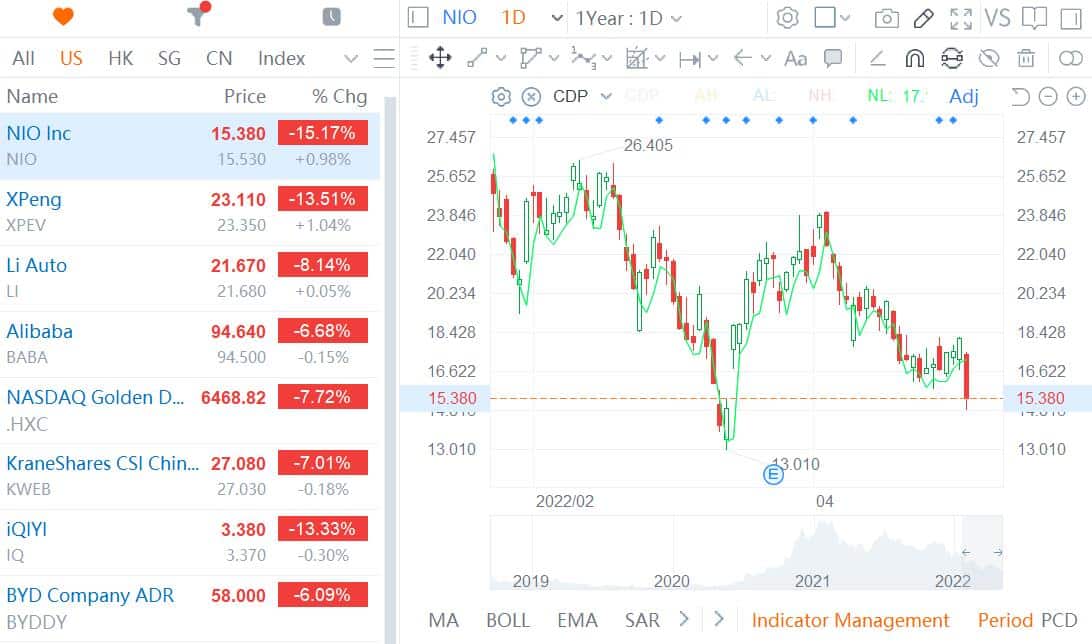Switch to the HK market tab
The width and height of the screenshot is (1092, 644).
120,58
